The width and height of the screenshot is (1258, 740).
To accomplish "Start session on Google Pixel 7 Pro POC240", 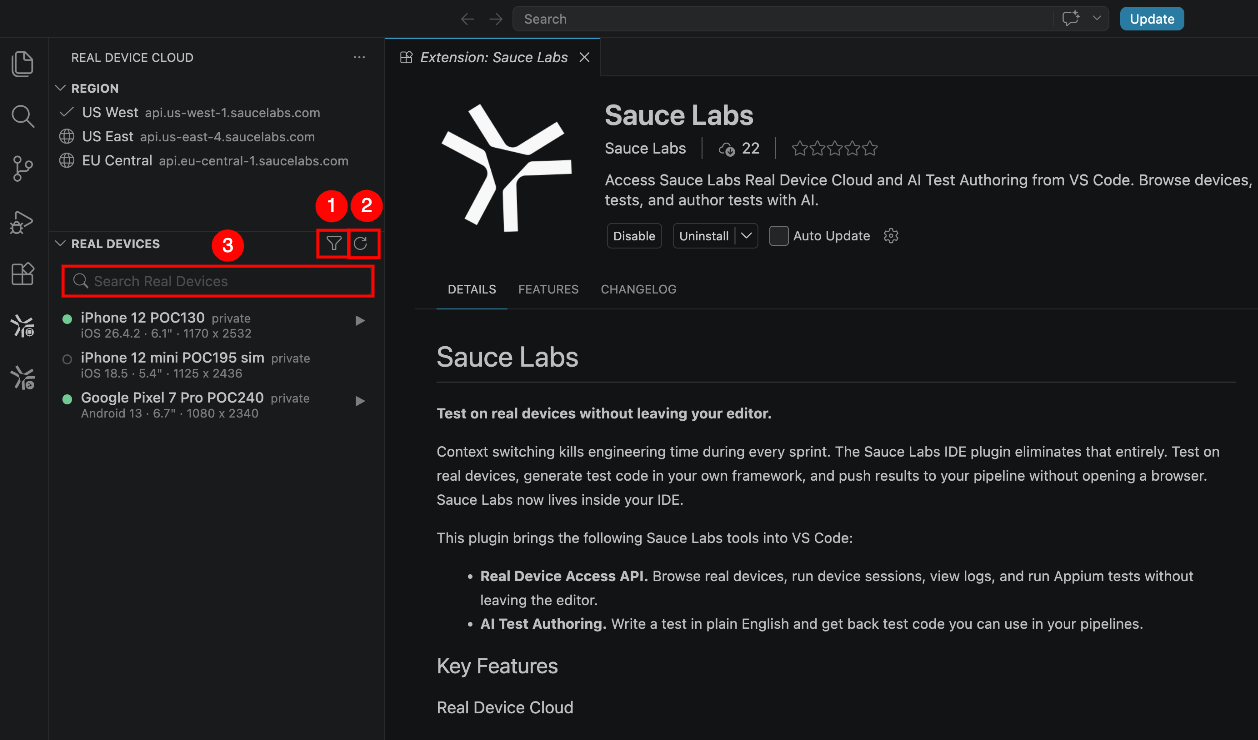I will coord(361,401).
